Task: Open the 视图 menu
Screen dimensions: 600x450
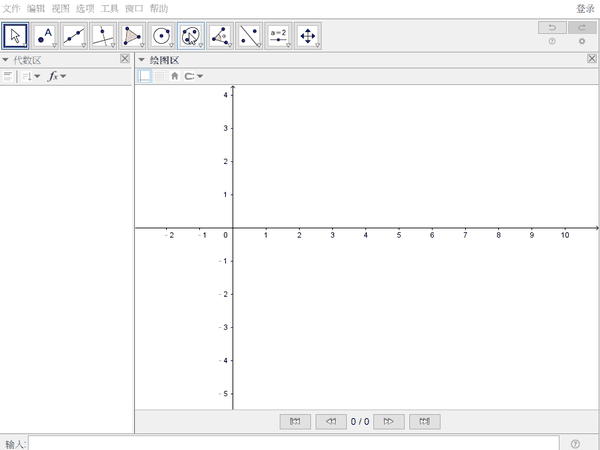Action: [60, 8]
